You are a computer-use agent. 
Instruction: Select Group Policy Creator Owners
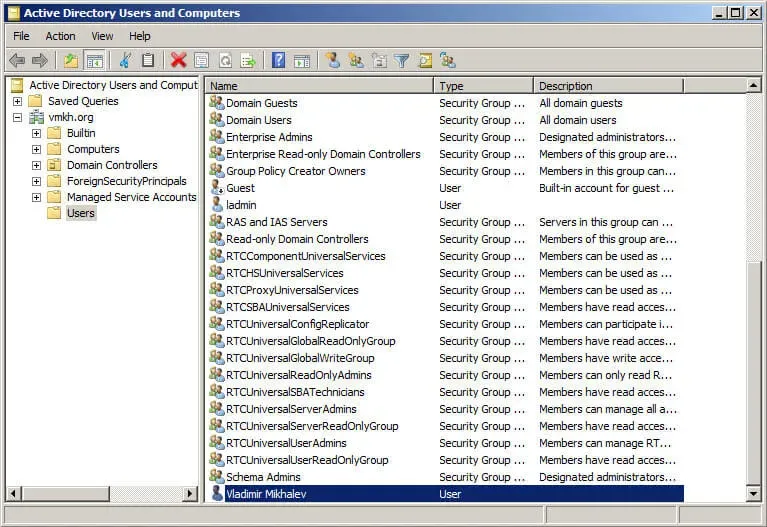point(295,171)
